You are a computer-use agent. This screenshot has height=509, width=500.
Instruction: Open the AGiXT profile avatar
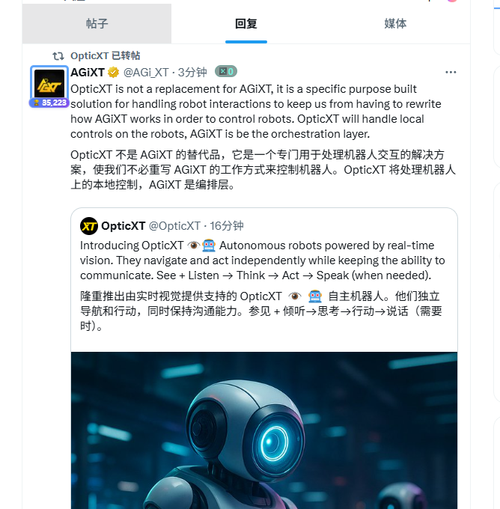(49, 83)
